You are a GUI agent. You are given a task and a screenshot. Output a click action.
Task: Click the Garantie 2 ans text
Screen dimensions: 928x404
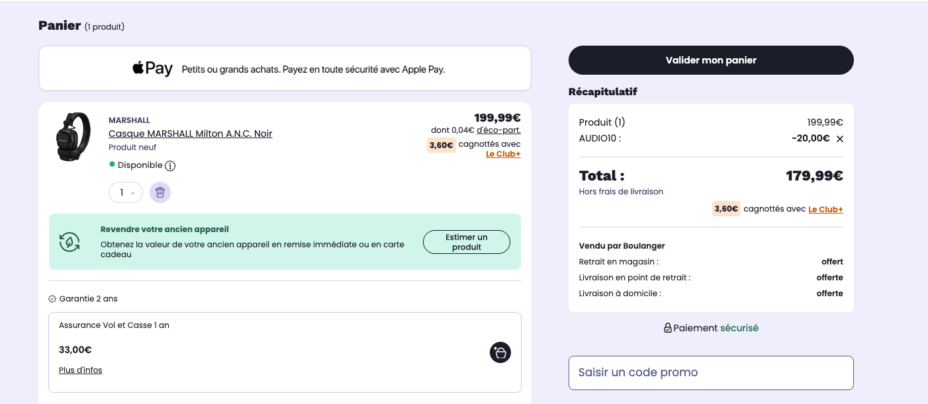tap(88, 299)
